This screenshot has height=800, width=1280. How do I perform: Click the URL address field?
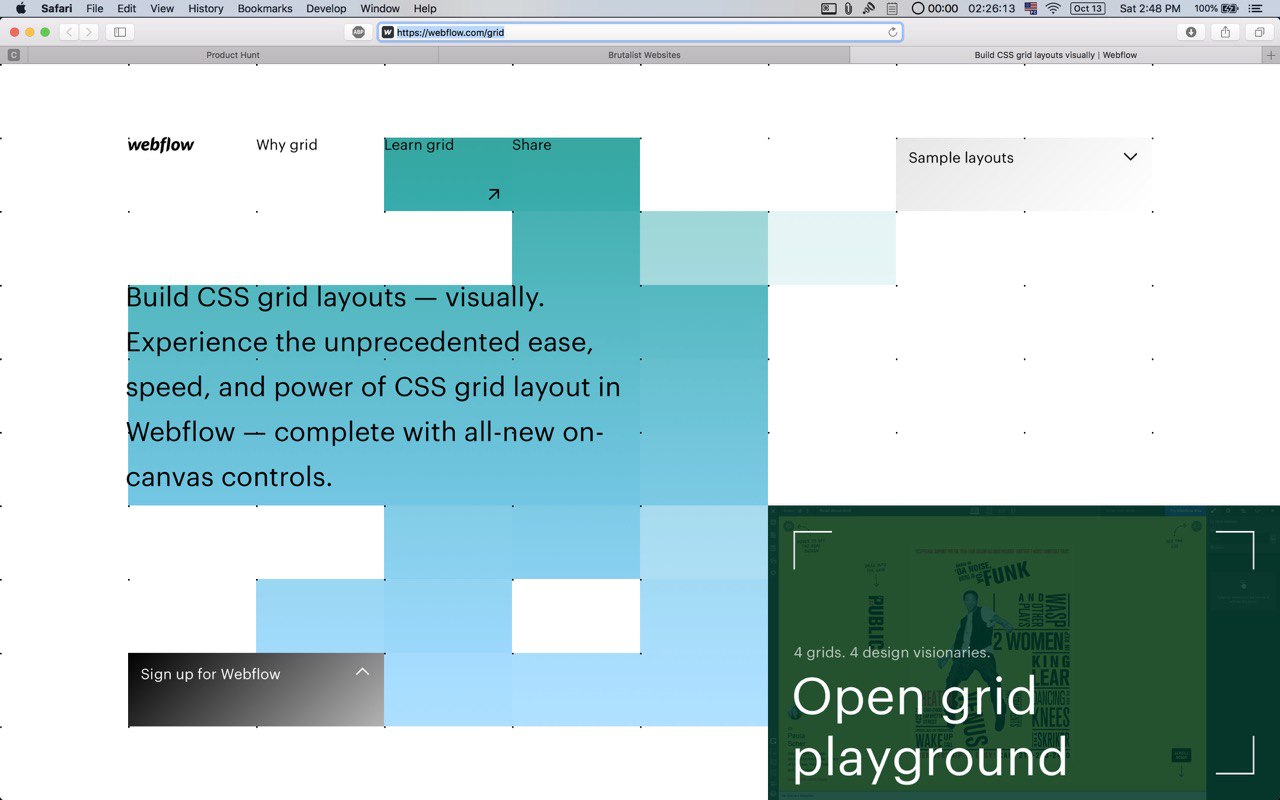[x=640, y=32]
